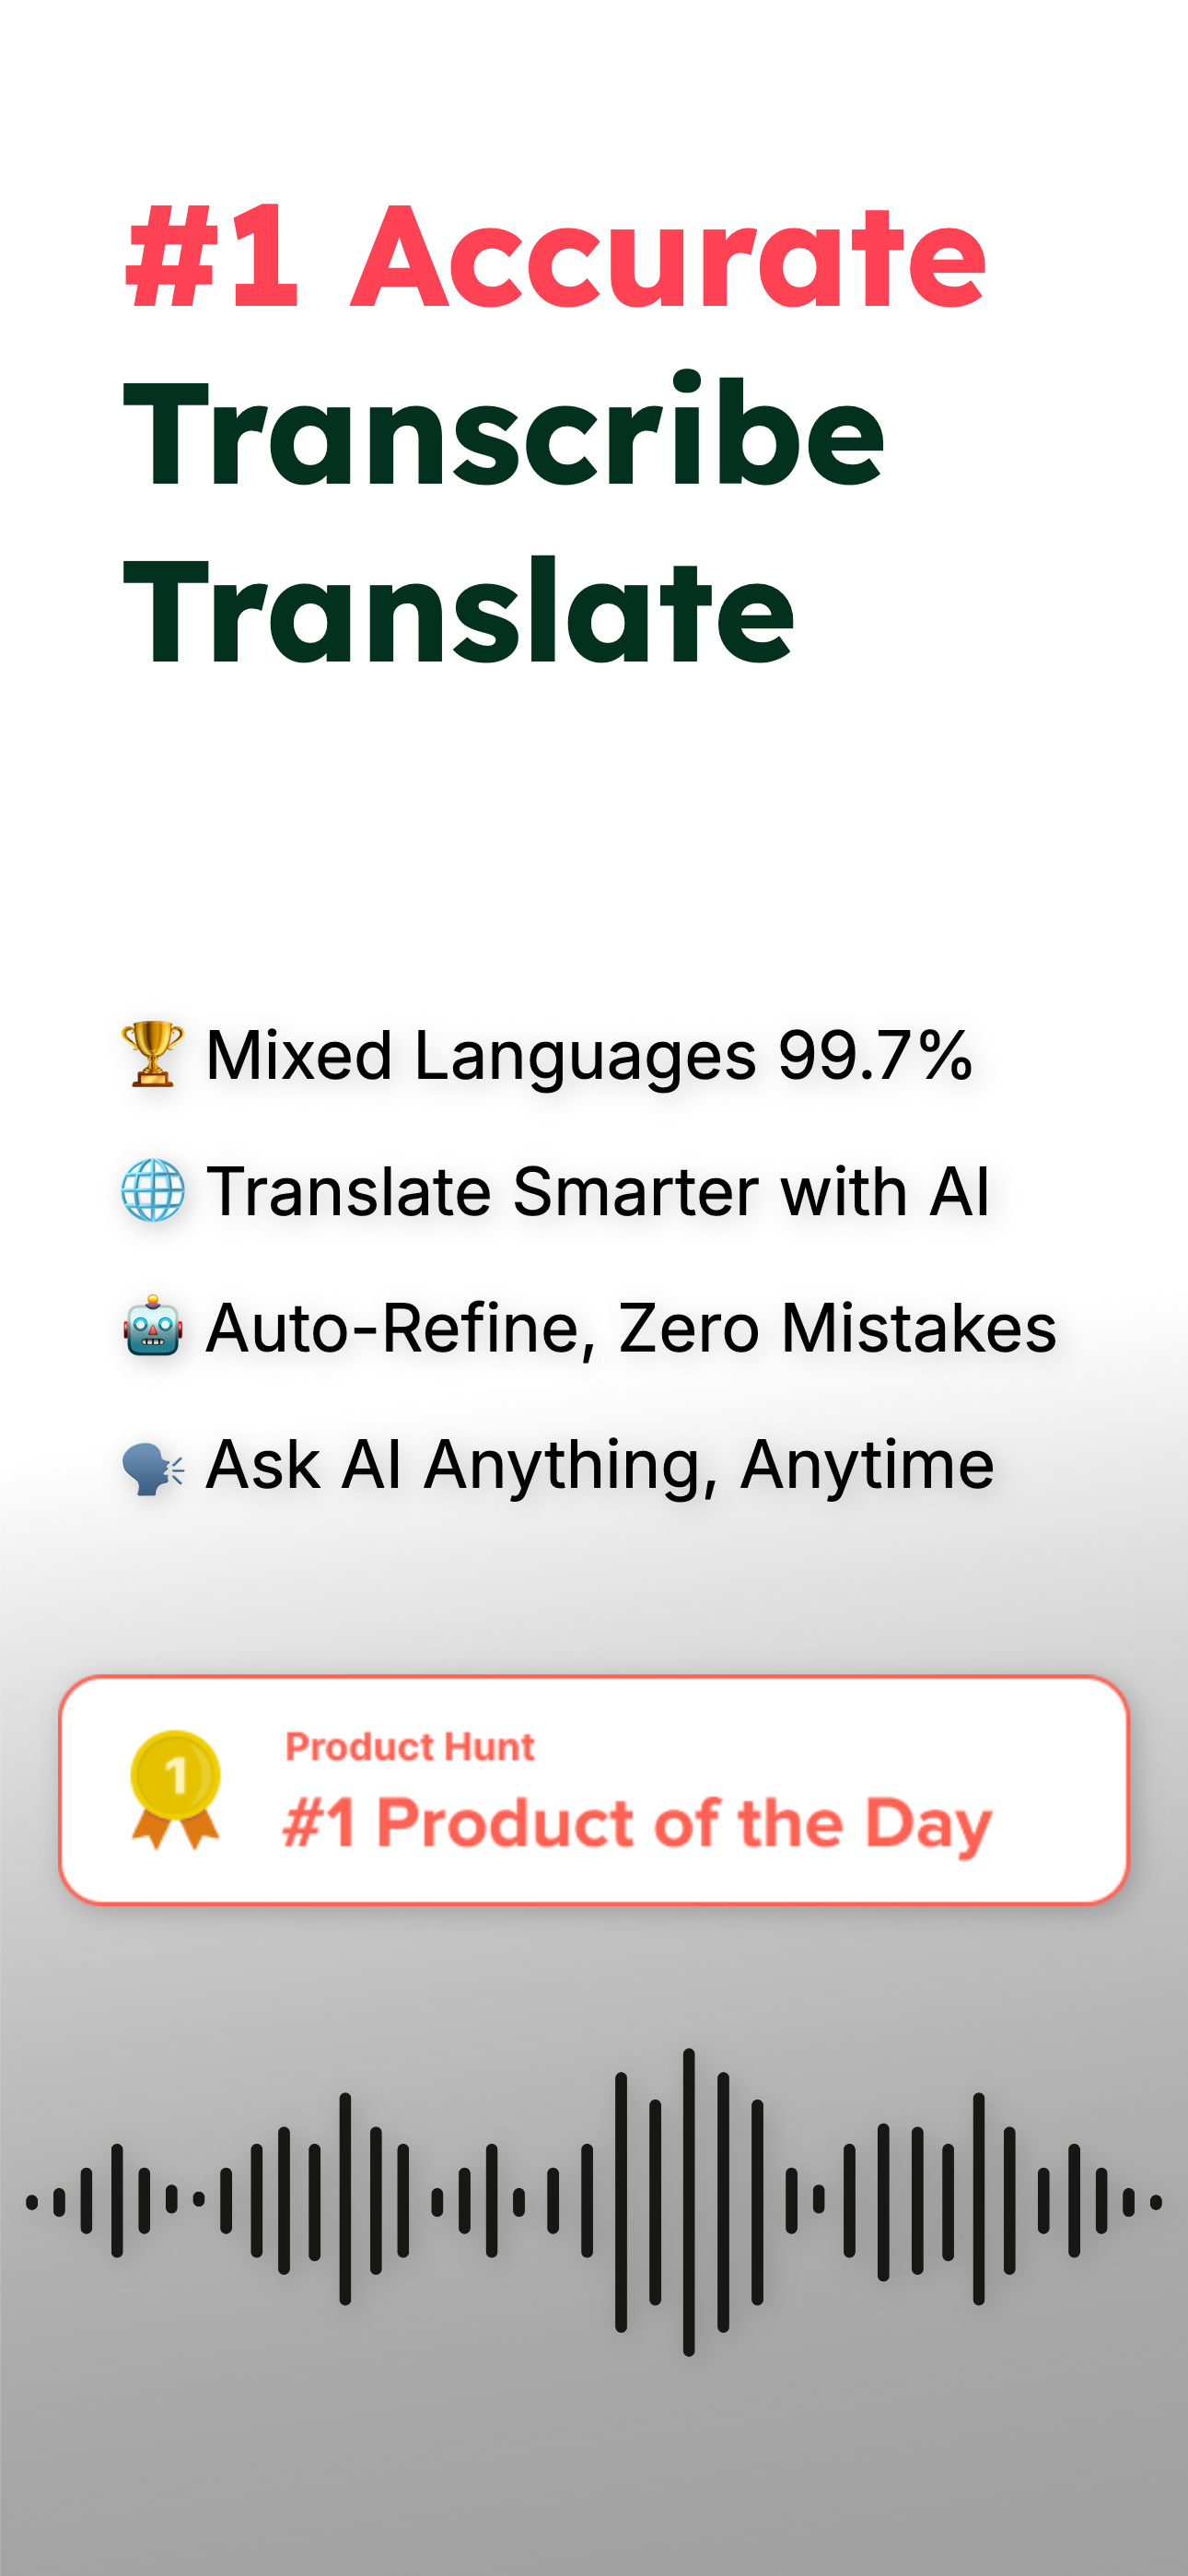1188x2576 pixels.
Task: Click the robot face icon
Action: coord(152,1327)
